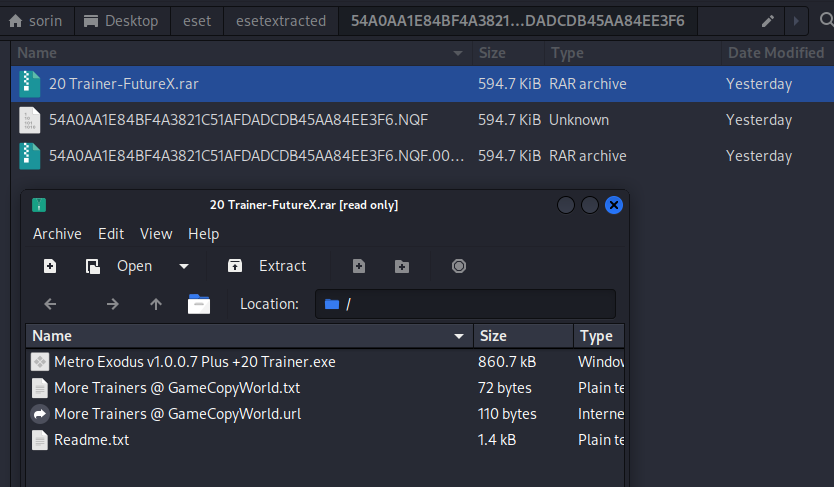Click the current 54A0AA1E84BF4A3821 path segment
Screen dimensions: 834x487
(x=518, y=21)
